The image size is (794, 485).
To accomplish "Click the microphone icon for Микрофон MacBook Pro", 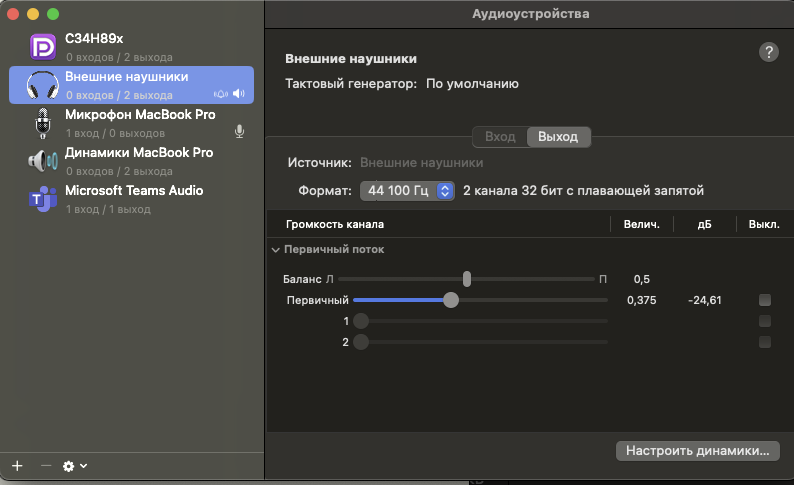I will [42, 123].
